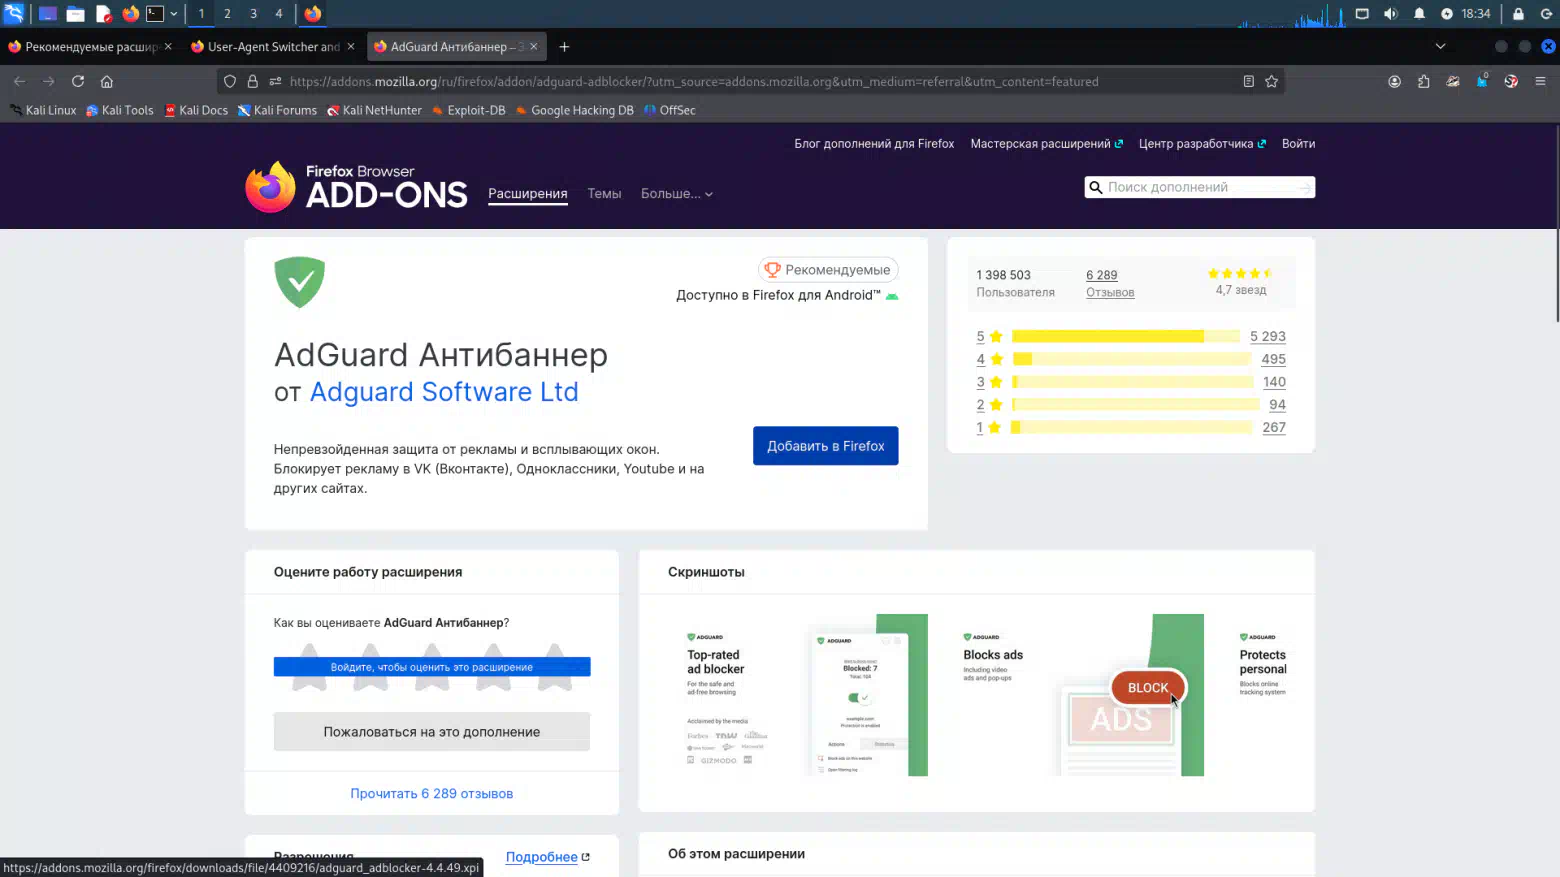Viewport: 1560px width, 877px height.
Task: Click the site padlock icon
Action: [253, 81]
